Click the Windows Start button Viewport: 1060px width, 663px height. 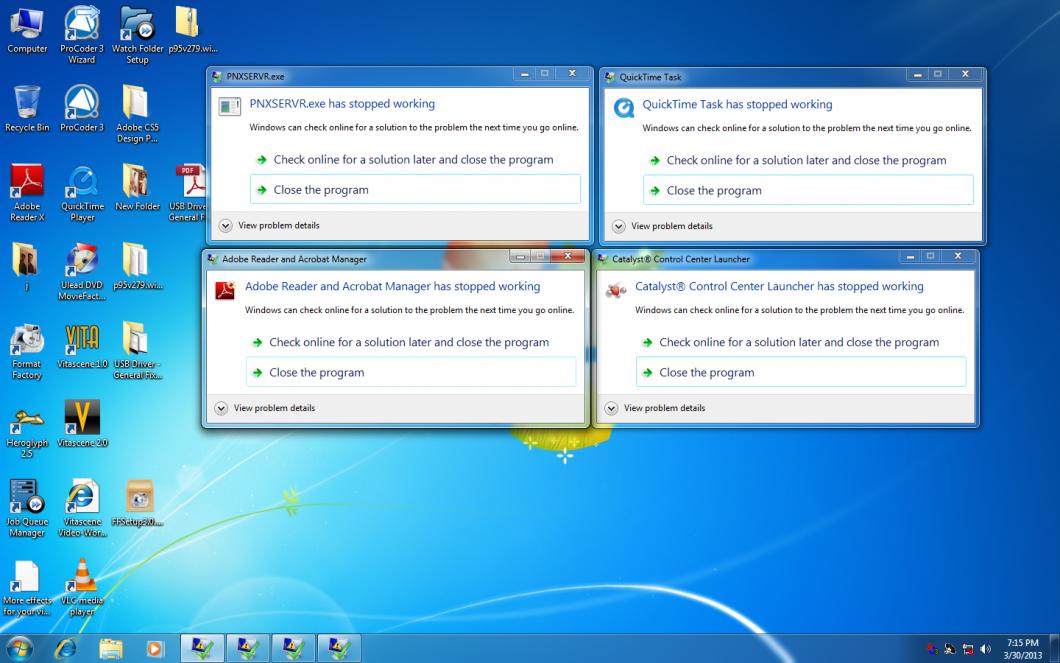20,648
